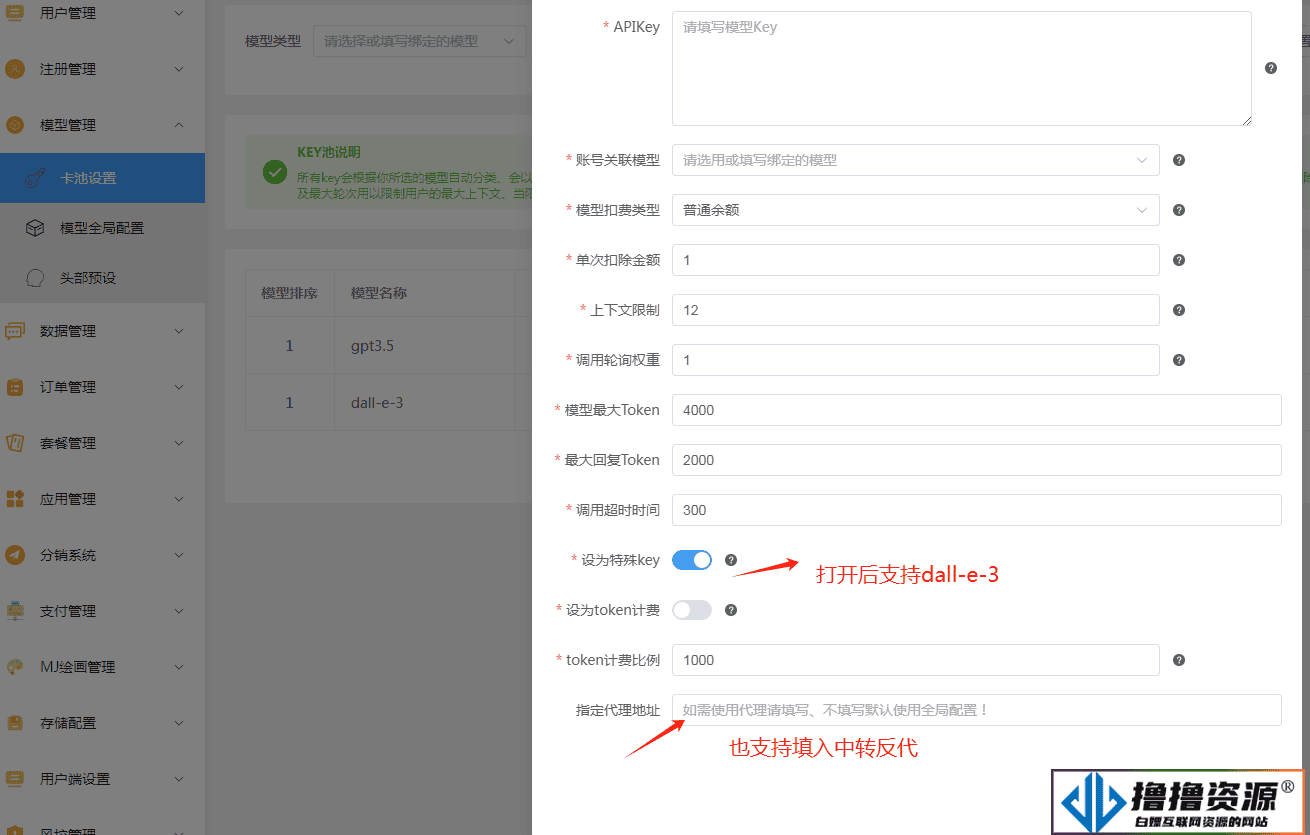The image size is (1310, 835).
Task: Open 模型扣费类型 dropdown
Action: tap(915, 210)
